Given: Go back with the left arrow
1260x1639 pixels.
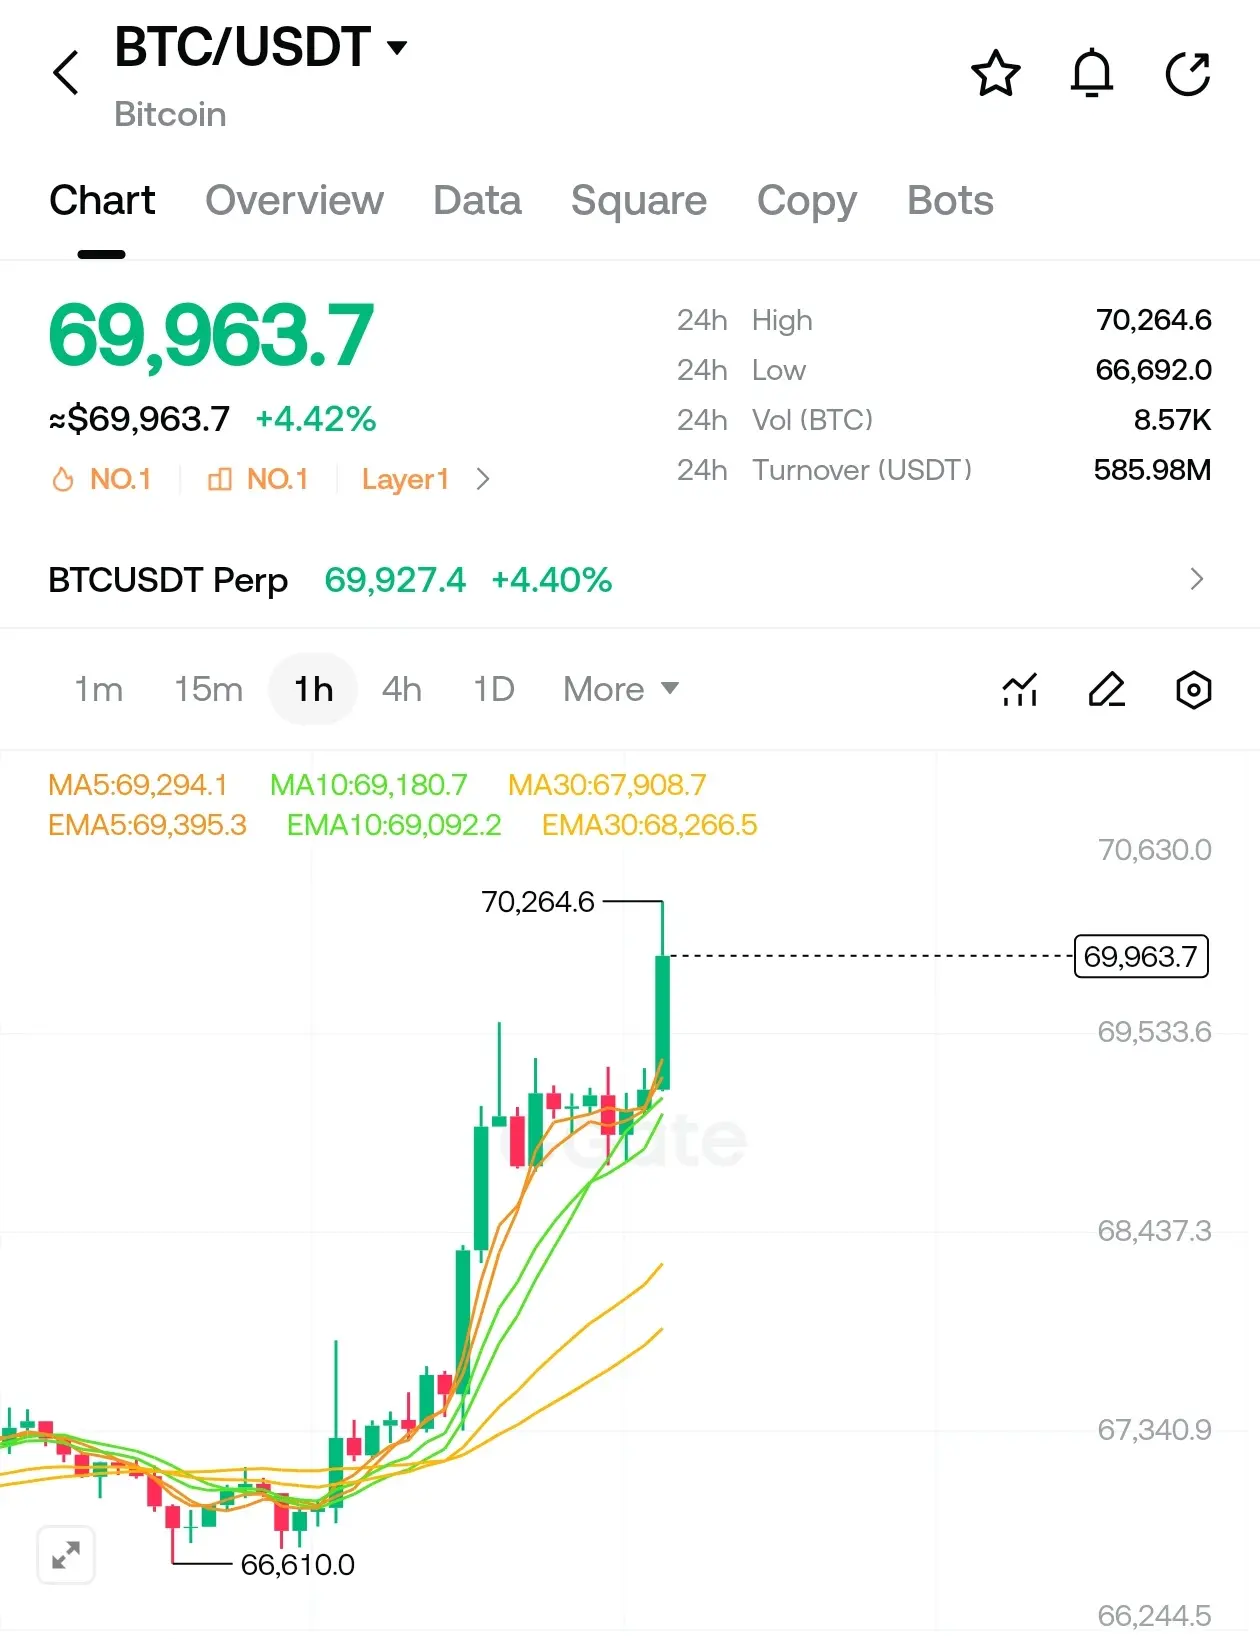Looking at the screenshot, I should click(66, 73).
